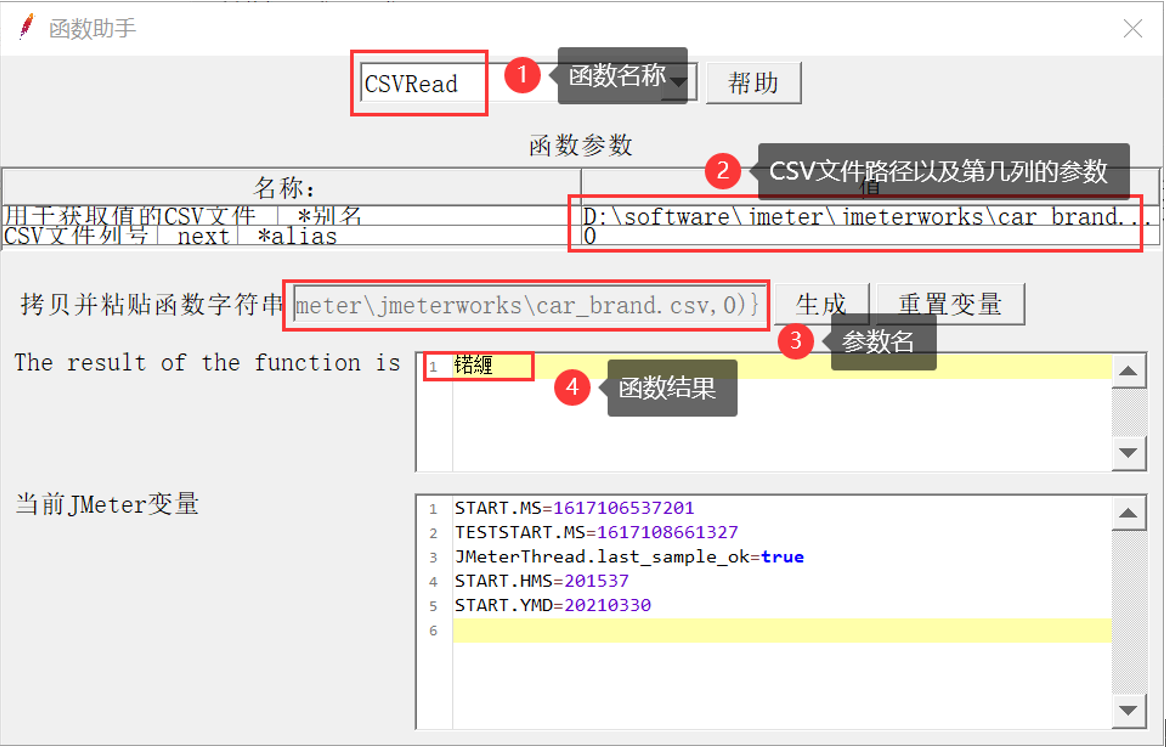Image resolution: width=1166 pixels, height=748 pixels.
Task: Open the function name dropdown arrow
Action: pyautogui.click(x=681, y=82)
